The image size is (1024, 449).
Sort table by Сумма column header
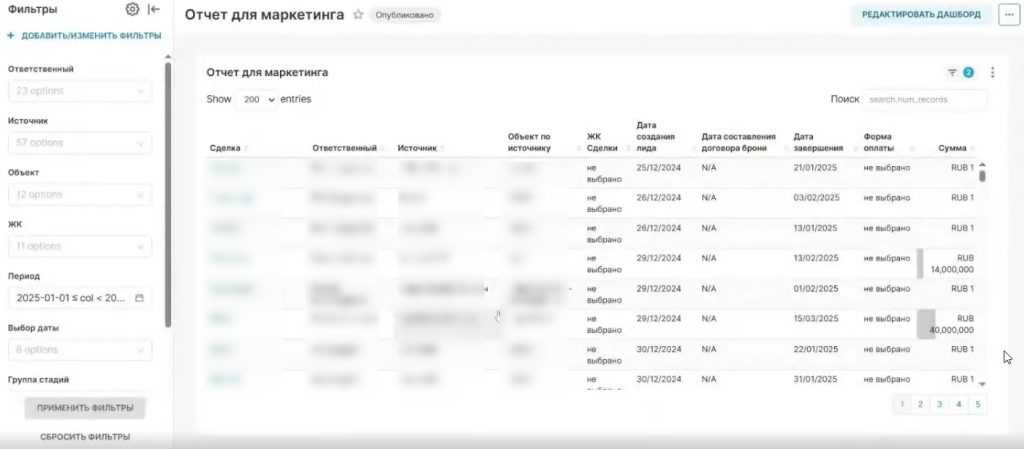952,148
